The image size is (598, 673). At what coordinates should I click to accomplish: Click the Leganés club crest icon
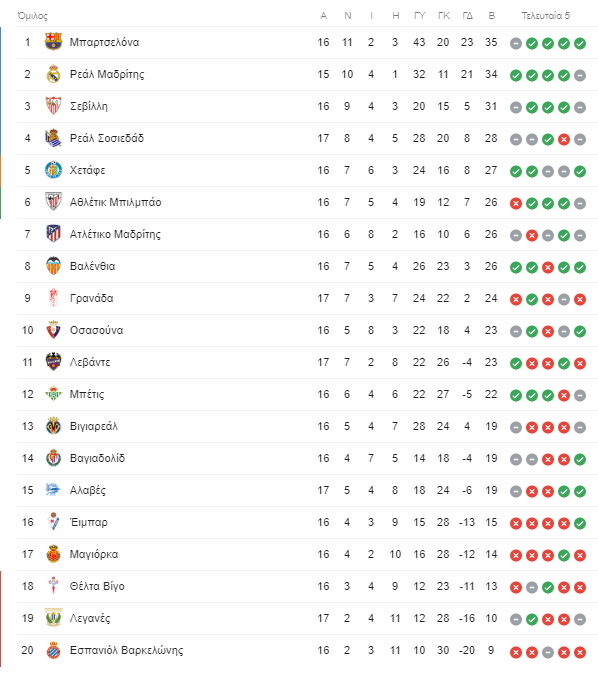pos(53,618)
